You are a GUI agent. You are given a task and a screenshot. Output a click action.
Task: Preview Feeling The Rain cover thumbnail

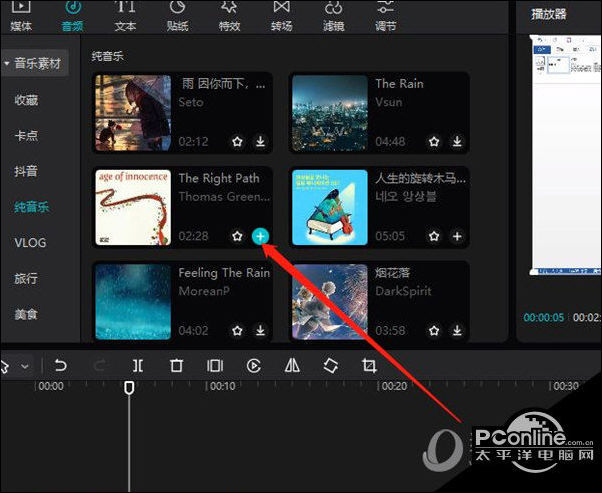tap(133, 302)
